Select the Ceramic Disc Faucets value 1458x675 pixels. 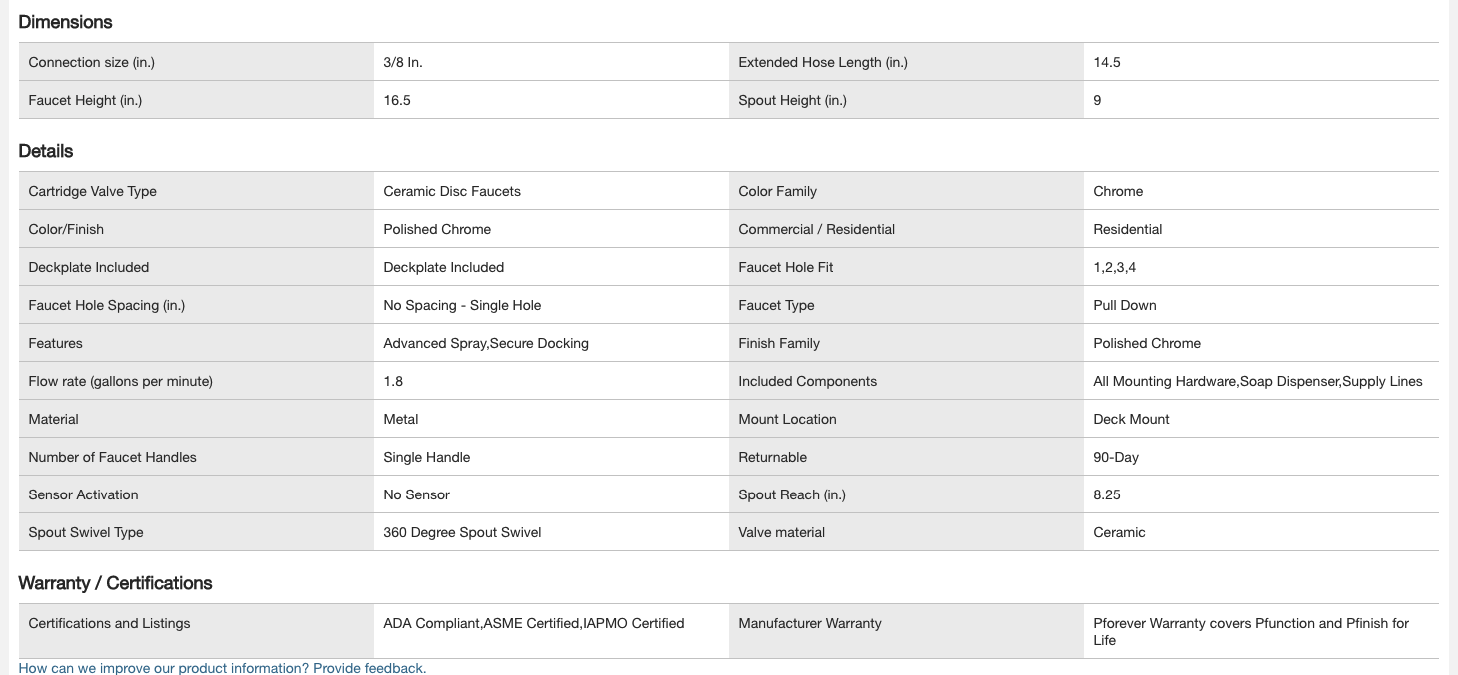[x=452, y=191]
